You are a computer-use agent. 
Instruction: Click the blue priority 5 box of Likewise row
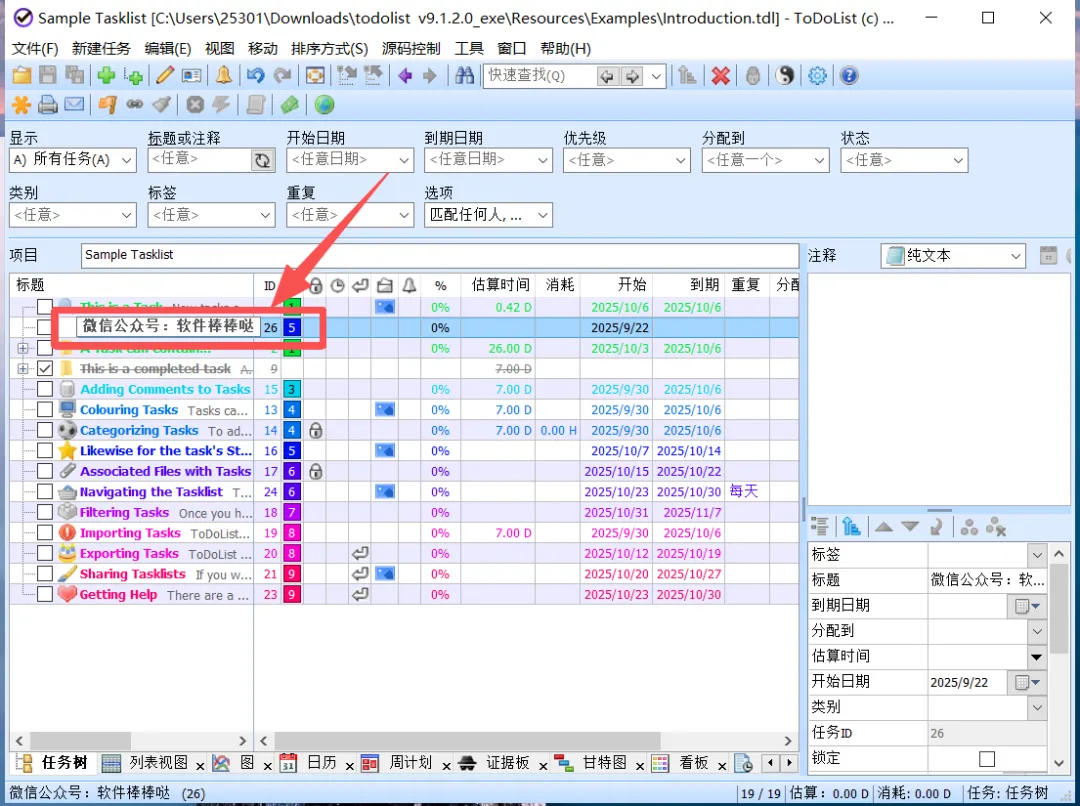(x=292, y=451)
